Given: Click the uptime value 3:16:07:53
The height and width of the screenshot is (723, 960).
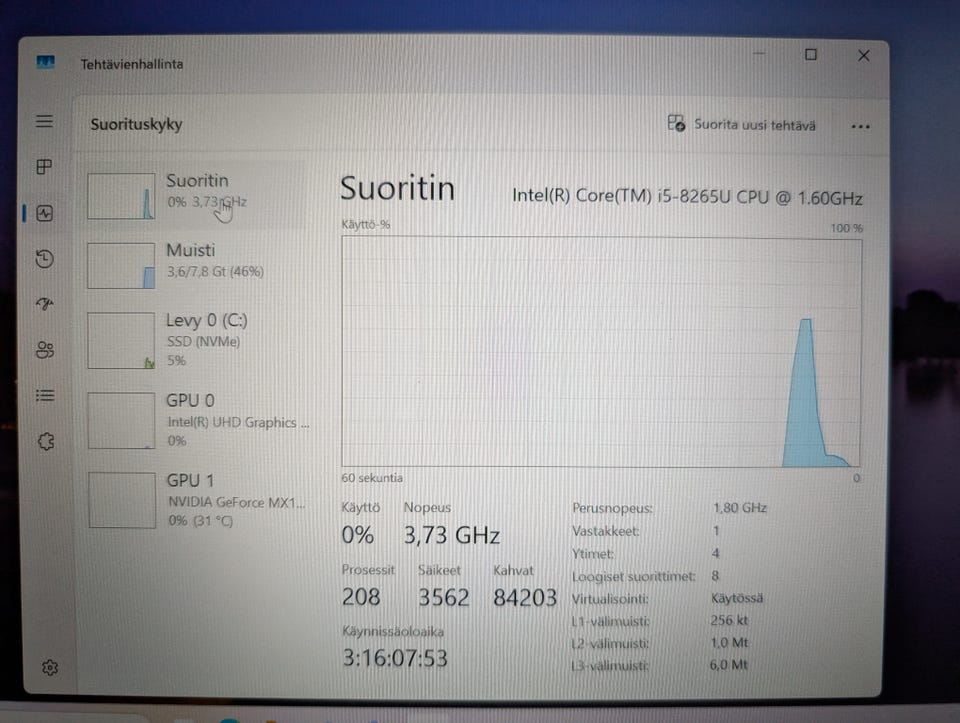Looking at the screenshot, I should (x=395, y=658).
